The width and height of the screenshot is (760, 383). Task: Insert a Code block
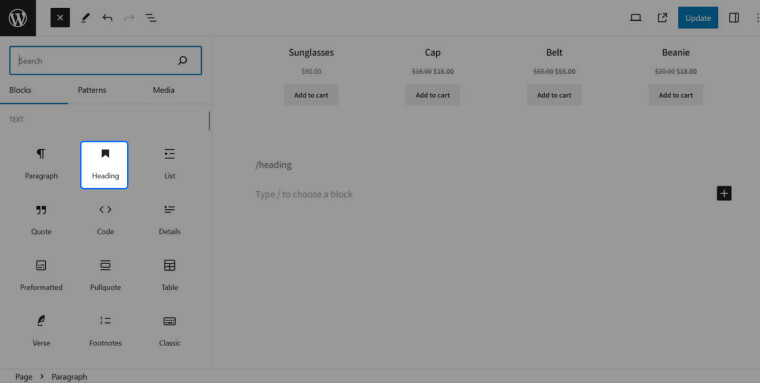pos(105,220)
